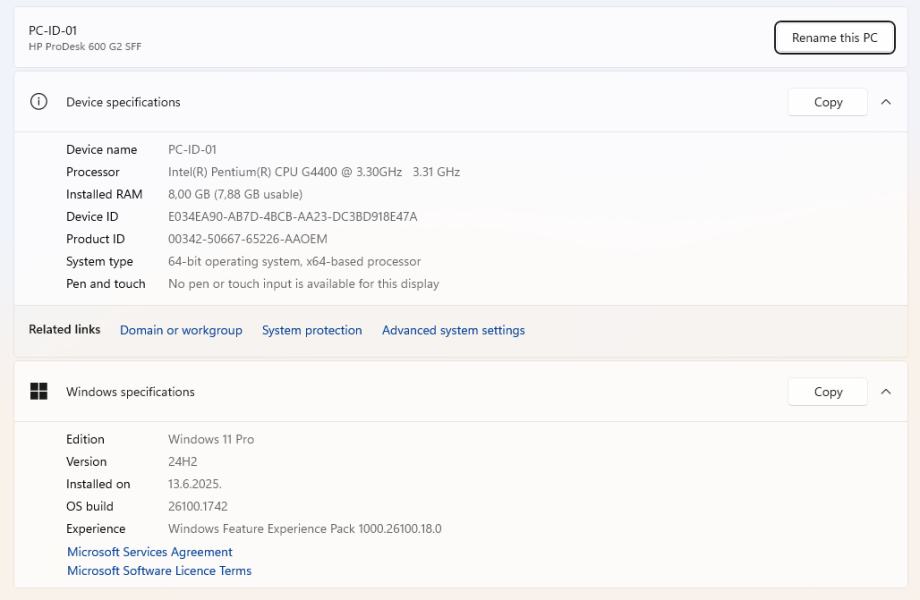
Task: Click the Related links label
Action: click(65, 329)
